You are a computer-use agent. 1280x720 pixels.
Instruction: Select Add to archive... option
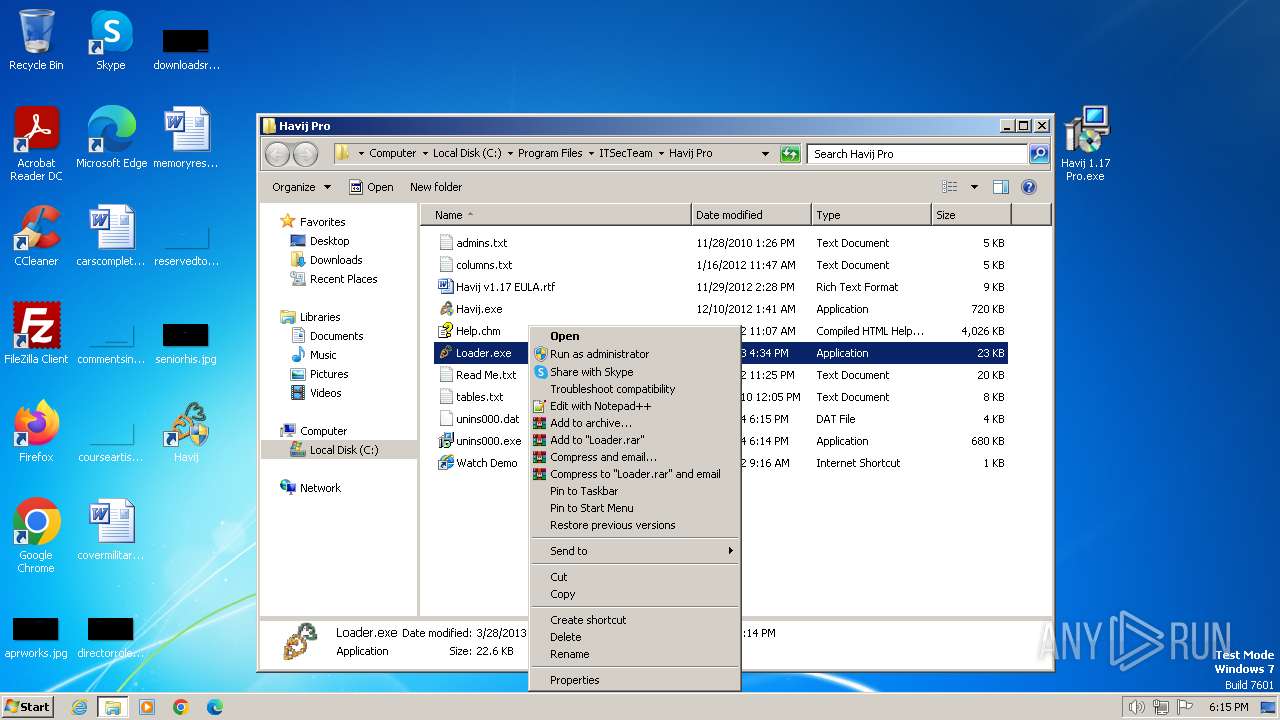pos(635,423)
